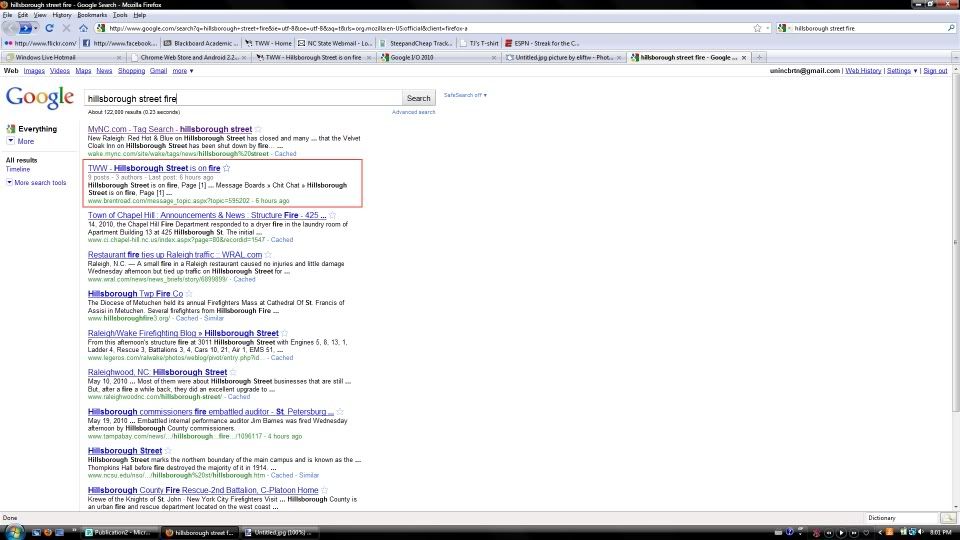Click the taskbar clock showing 8:01 PM

click(x=940, y=533)
